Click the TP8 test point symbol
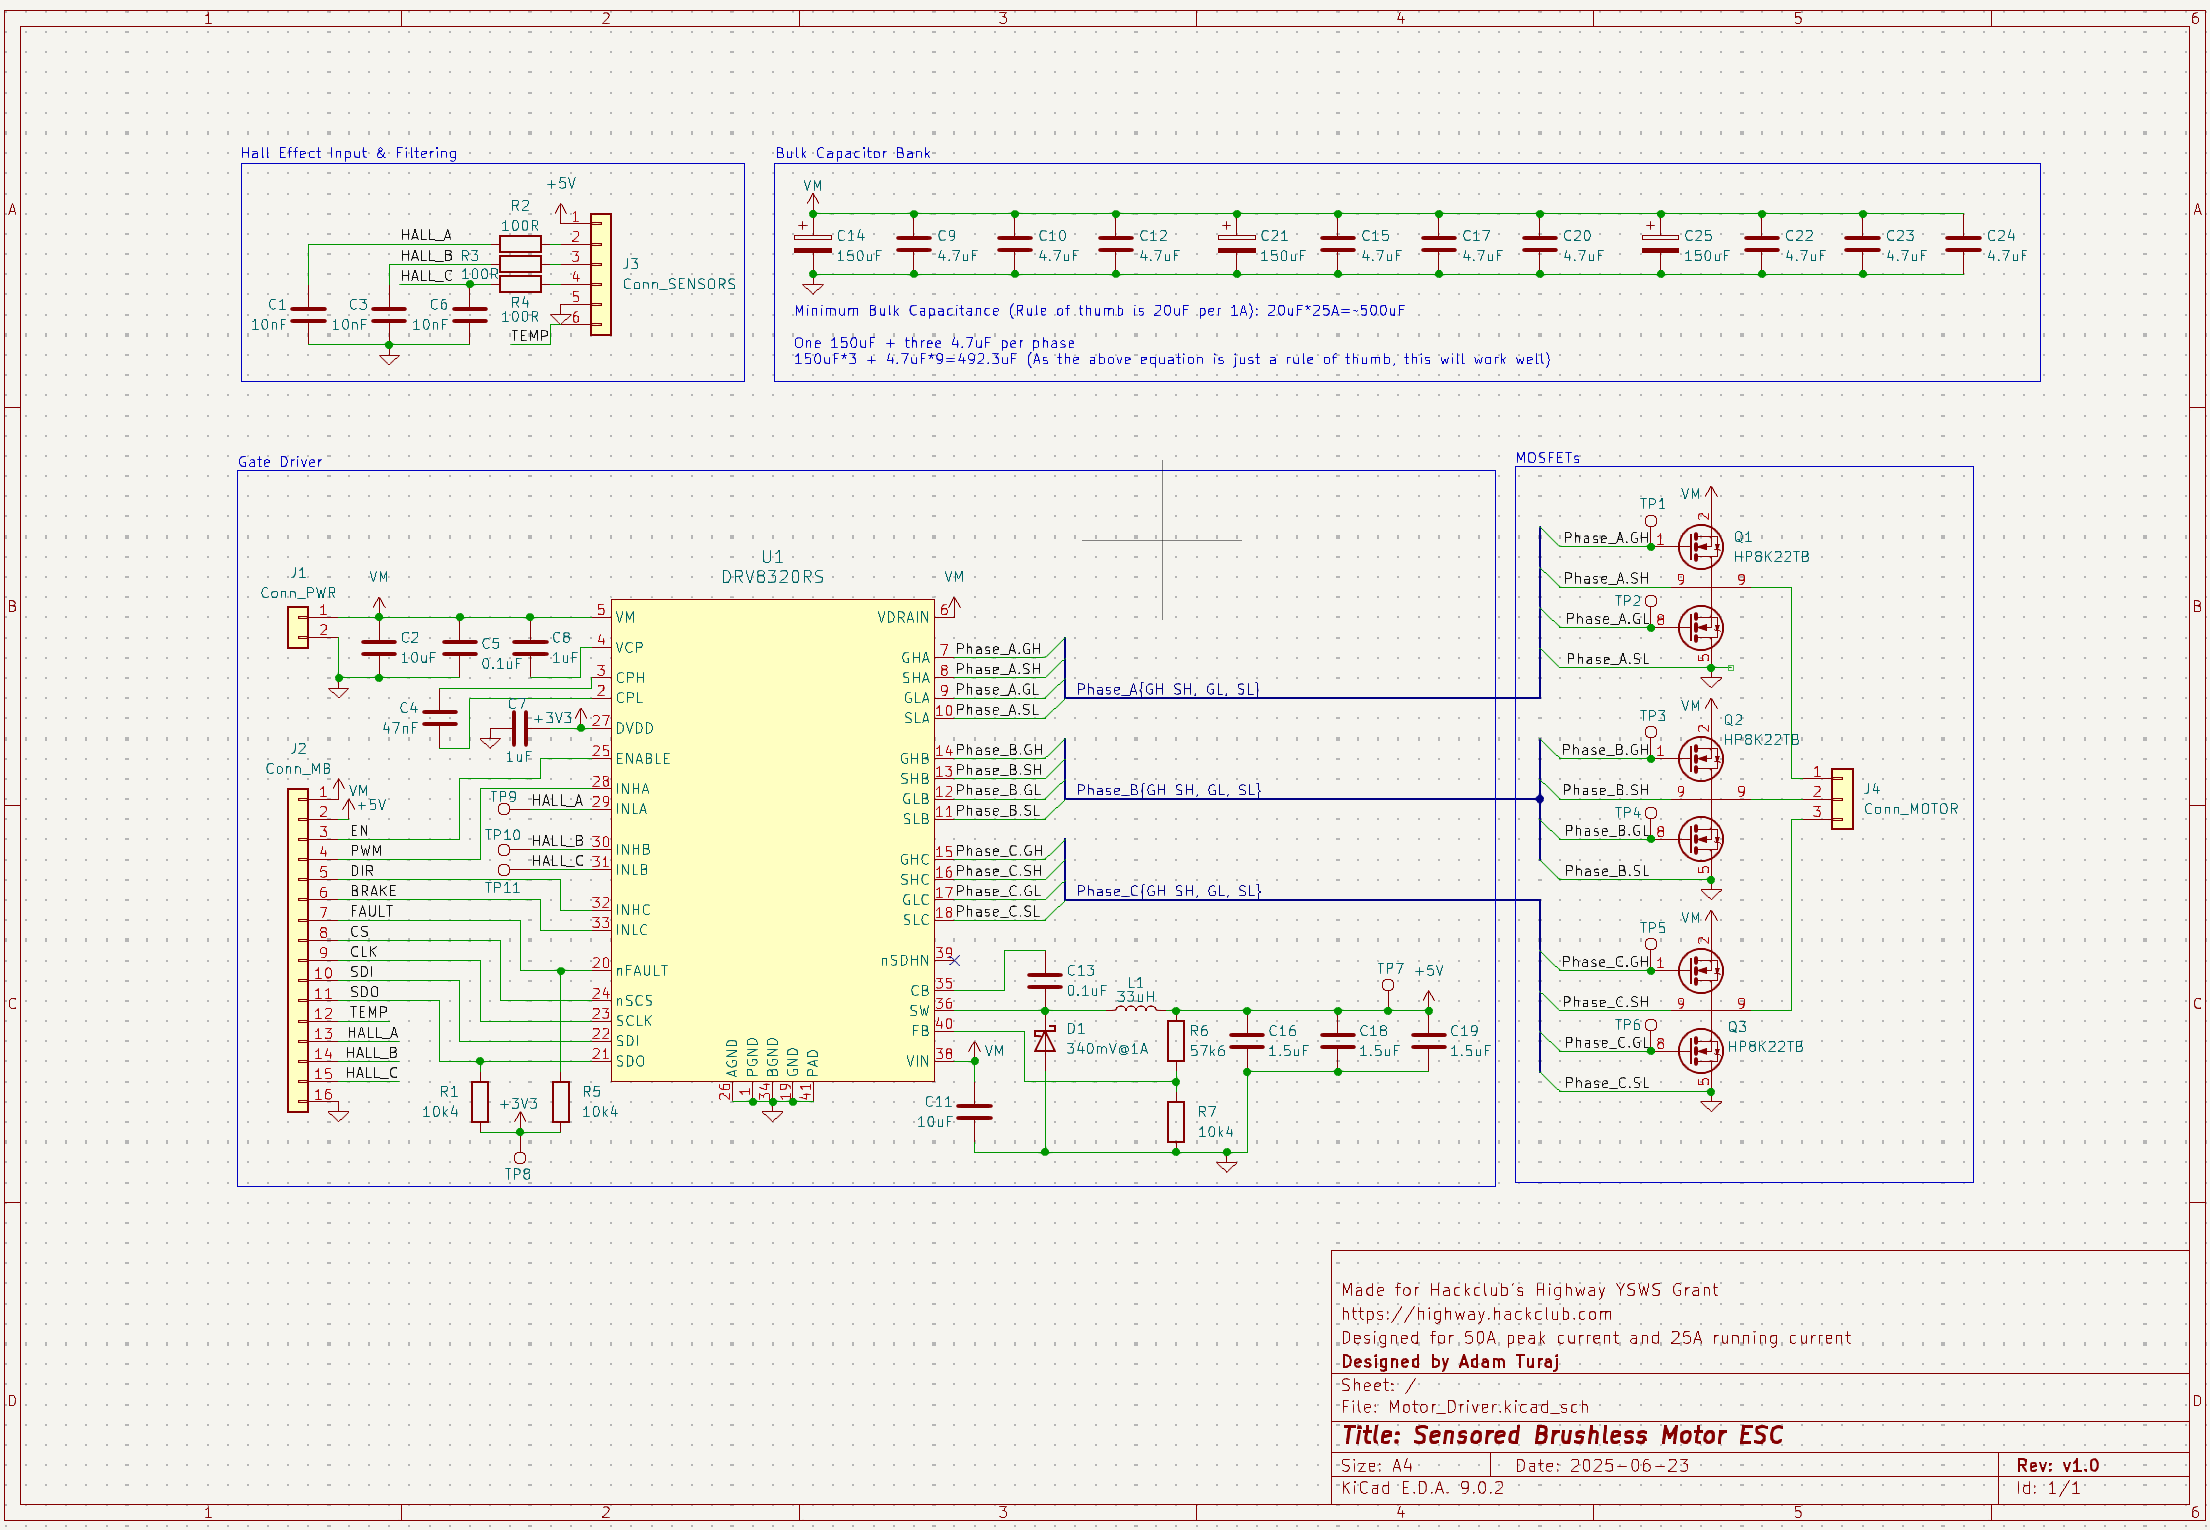Screen dimensions: 2210x1530 [x=520, y=1157]
